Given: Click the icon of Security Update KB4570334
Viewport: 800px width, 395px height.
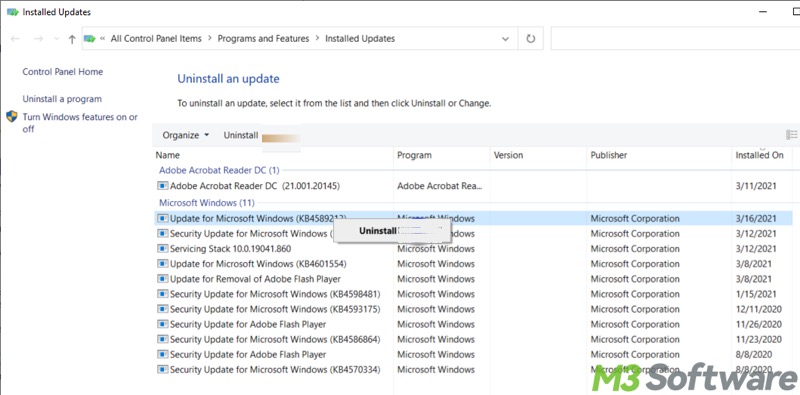Looking at the screenshot, I should click(162, 369).
